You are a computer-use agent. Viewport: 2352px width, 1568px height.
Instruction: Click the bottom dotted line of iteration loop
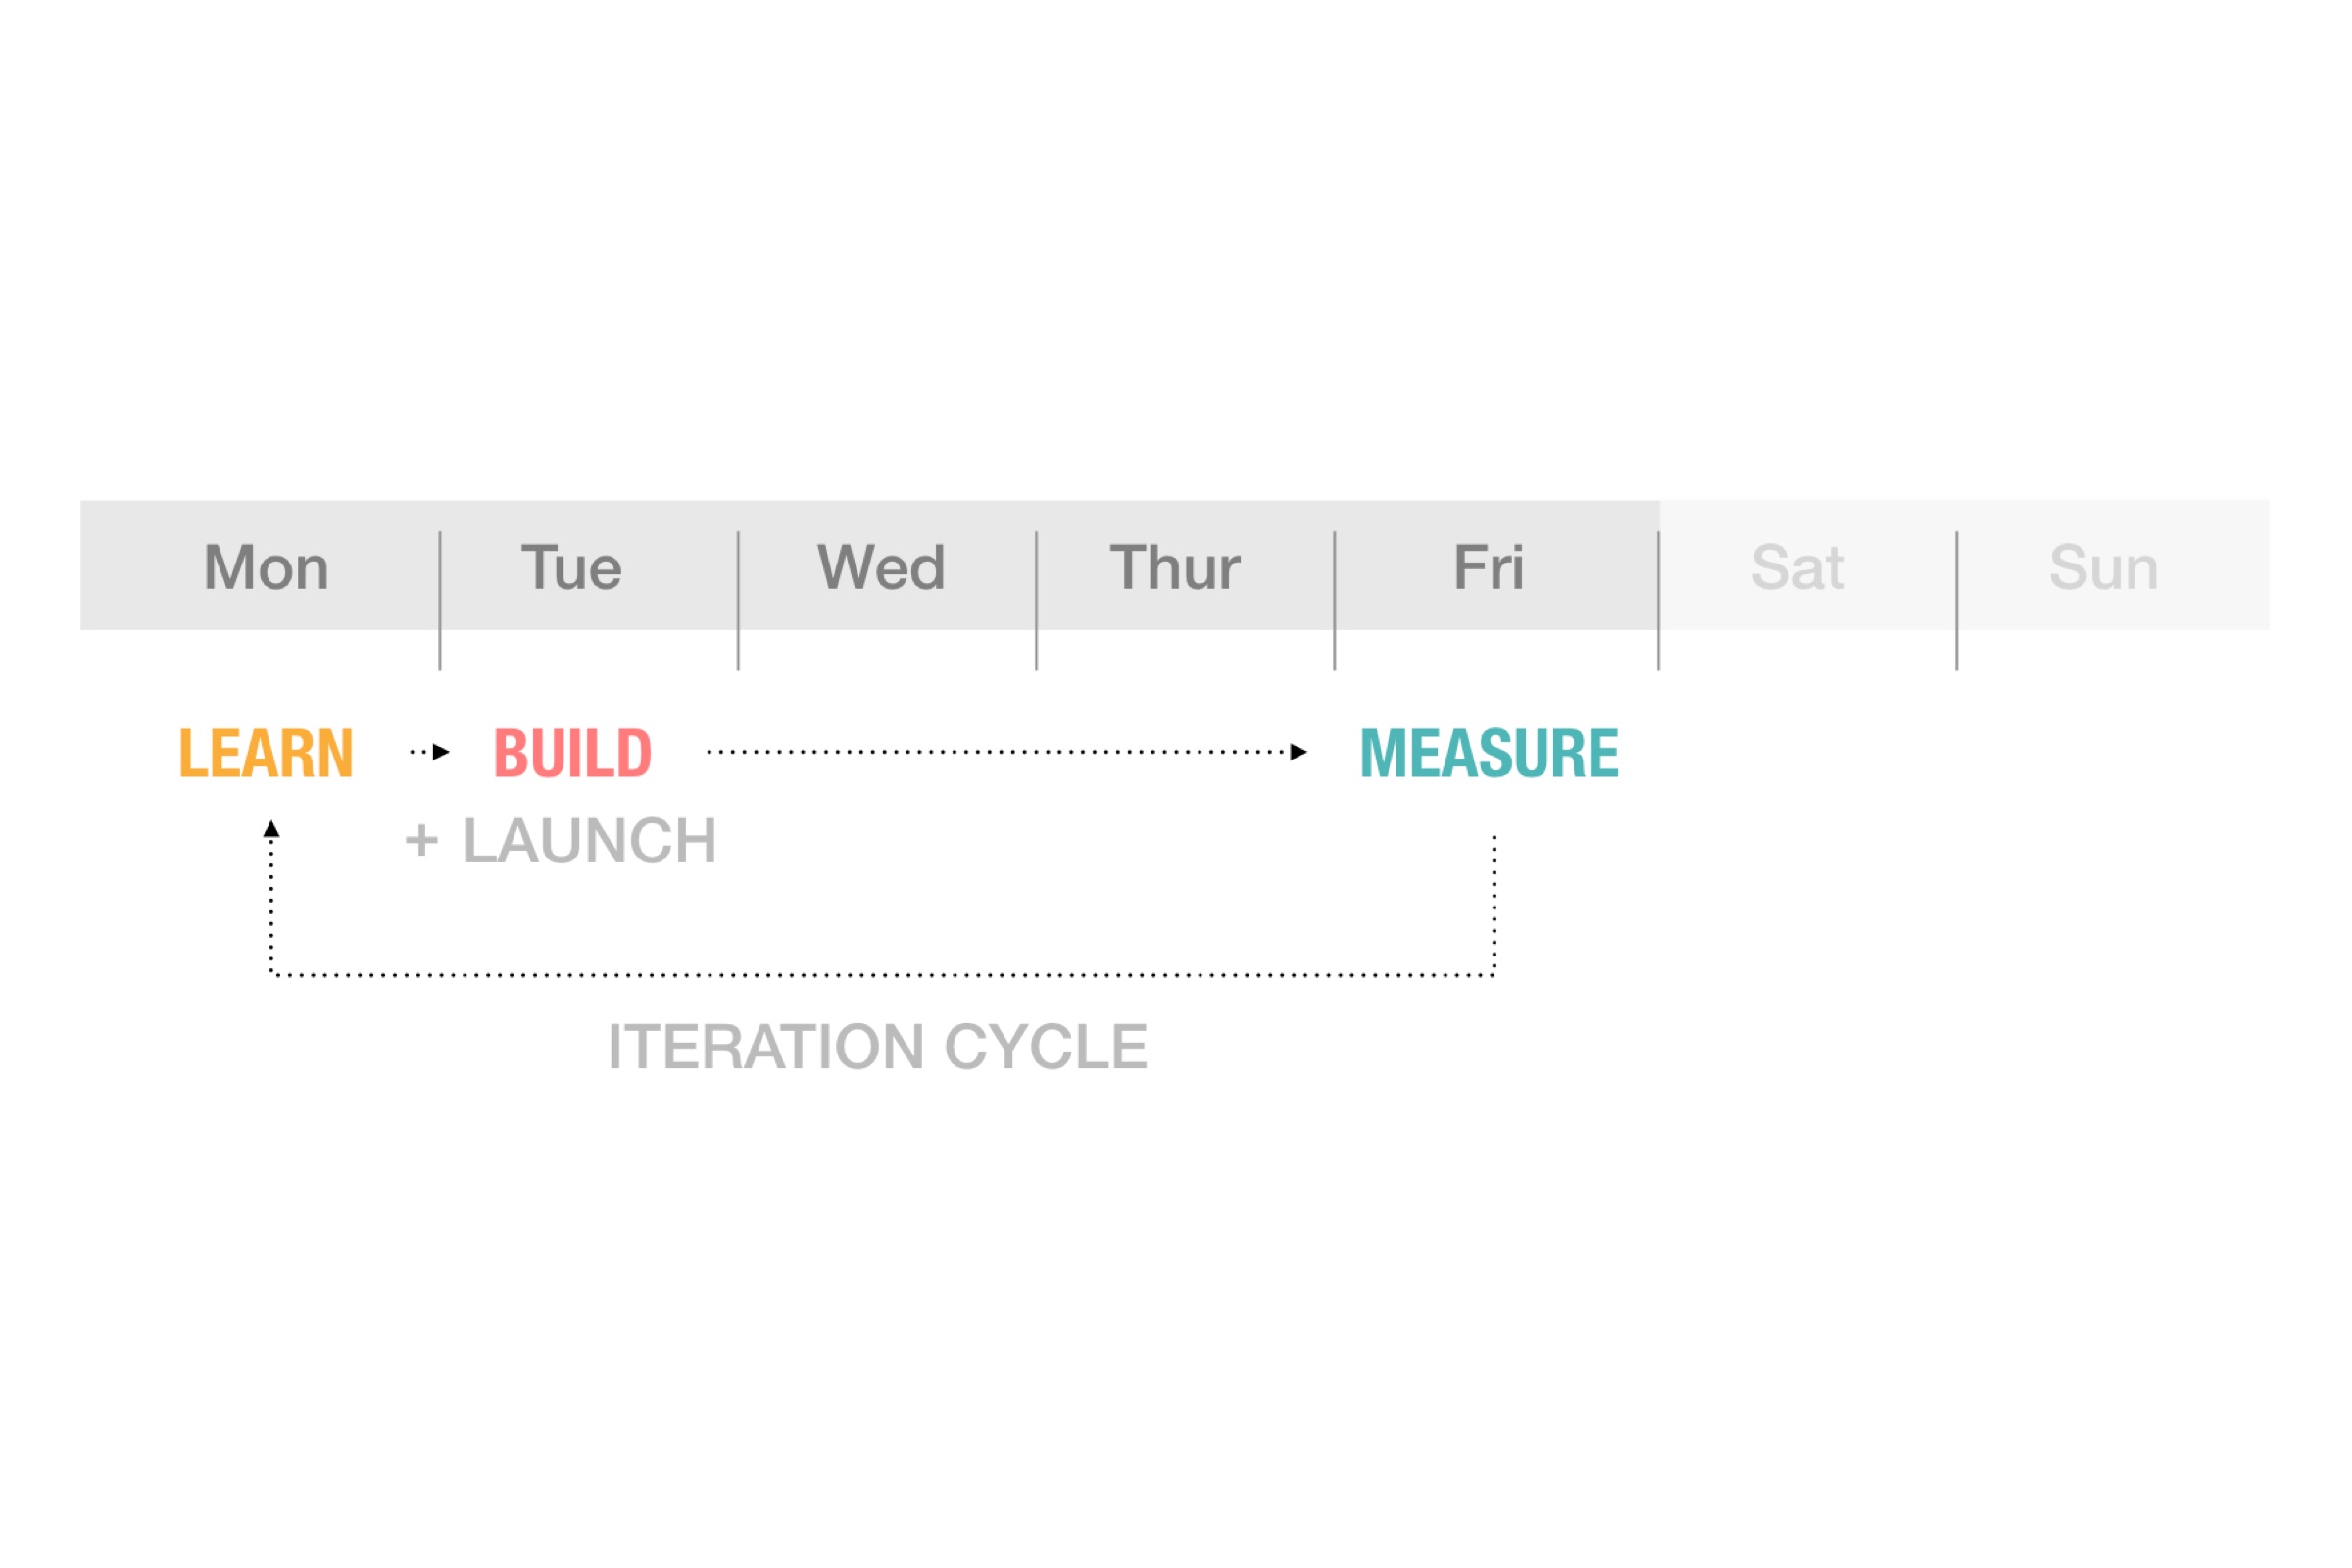tap(882, 975)
